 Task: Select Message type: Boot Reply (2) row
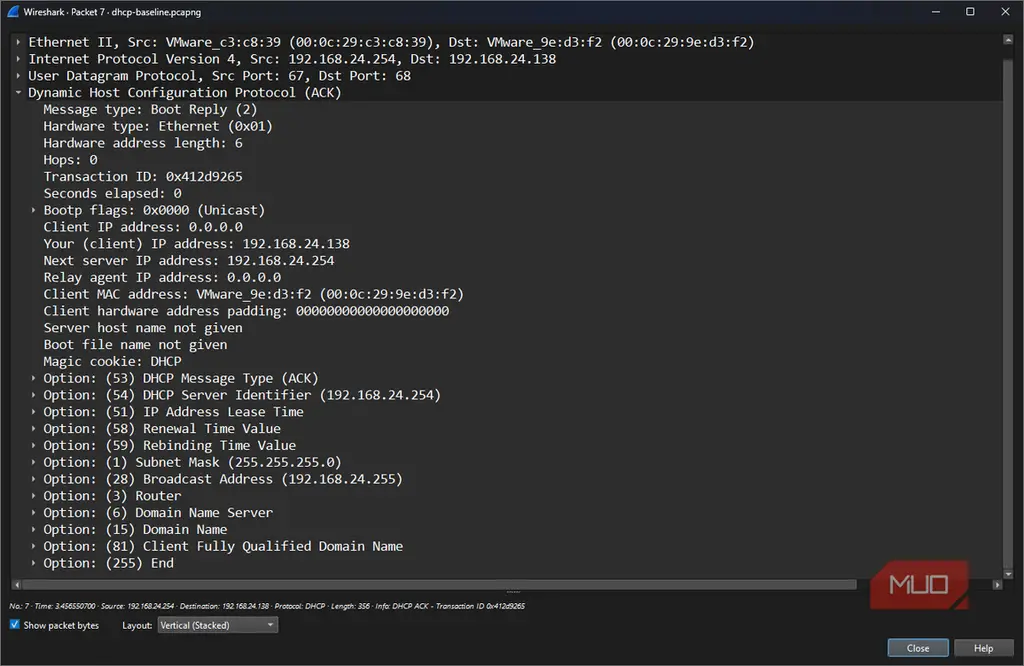tap(150, 110)
